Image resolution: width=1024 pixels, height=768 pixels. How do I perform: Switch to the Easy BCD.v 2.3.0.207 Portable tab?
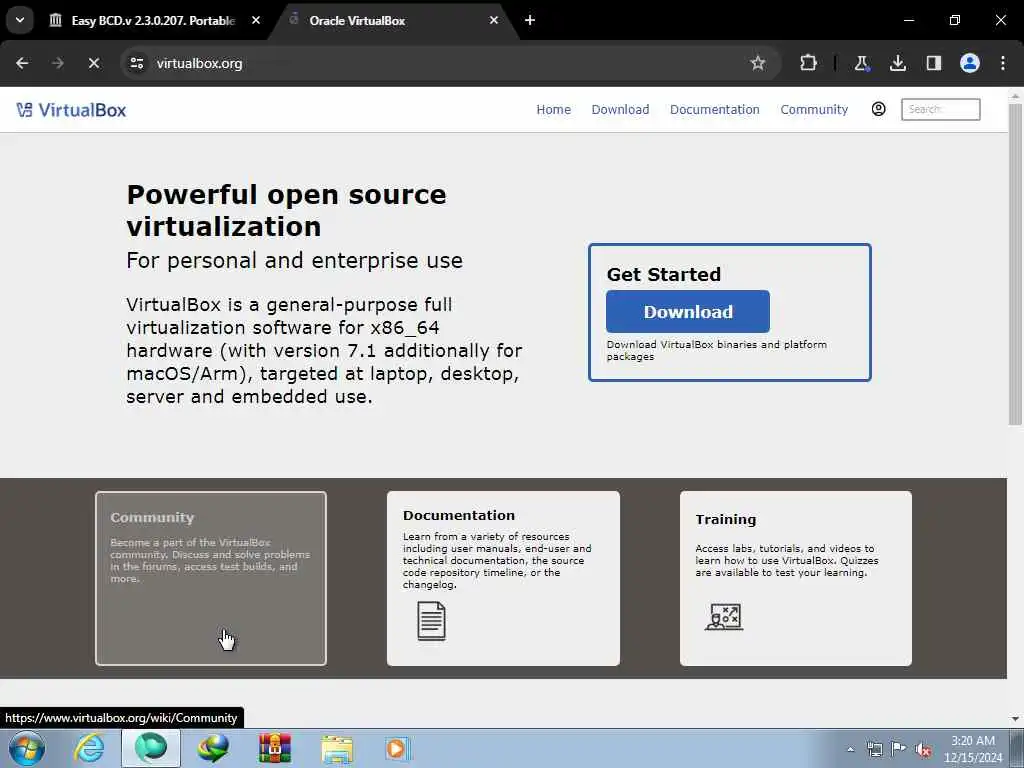click(153, 20)
